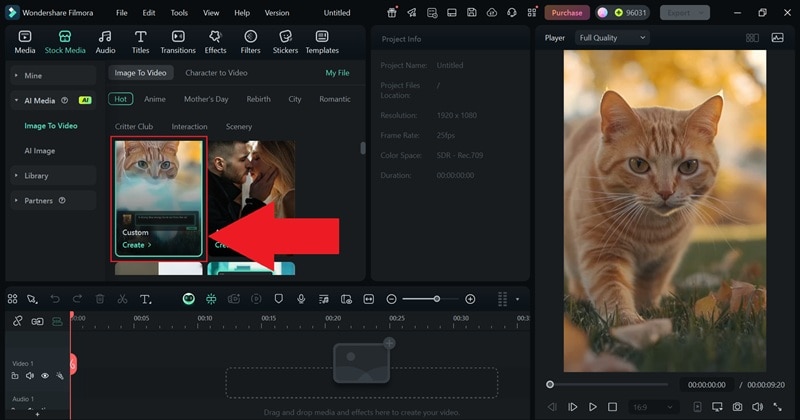Click the player play button
This screenshot has height=420, width=800.
592,407
